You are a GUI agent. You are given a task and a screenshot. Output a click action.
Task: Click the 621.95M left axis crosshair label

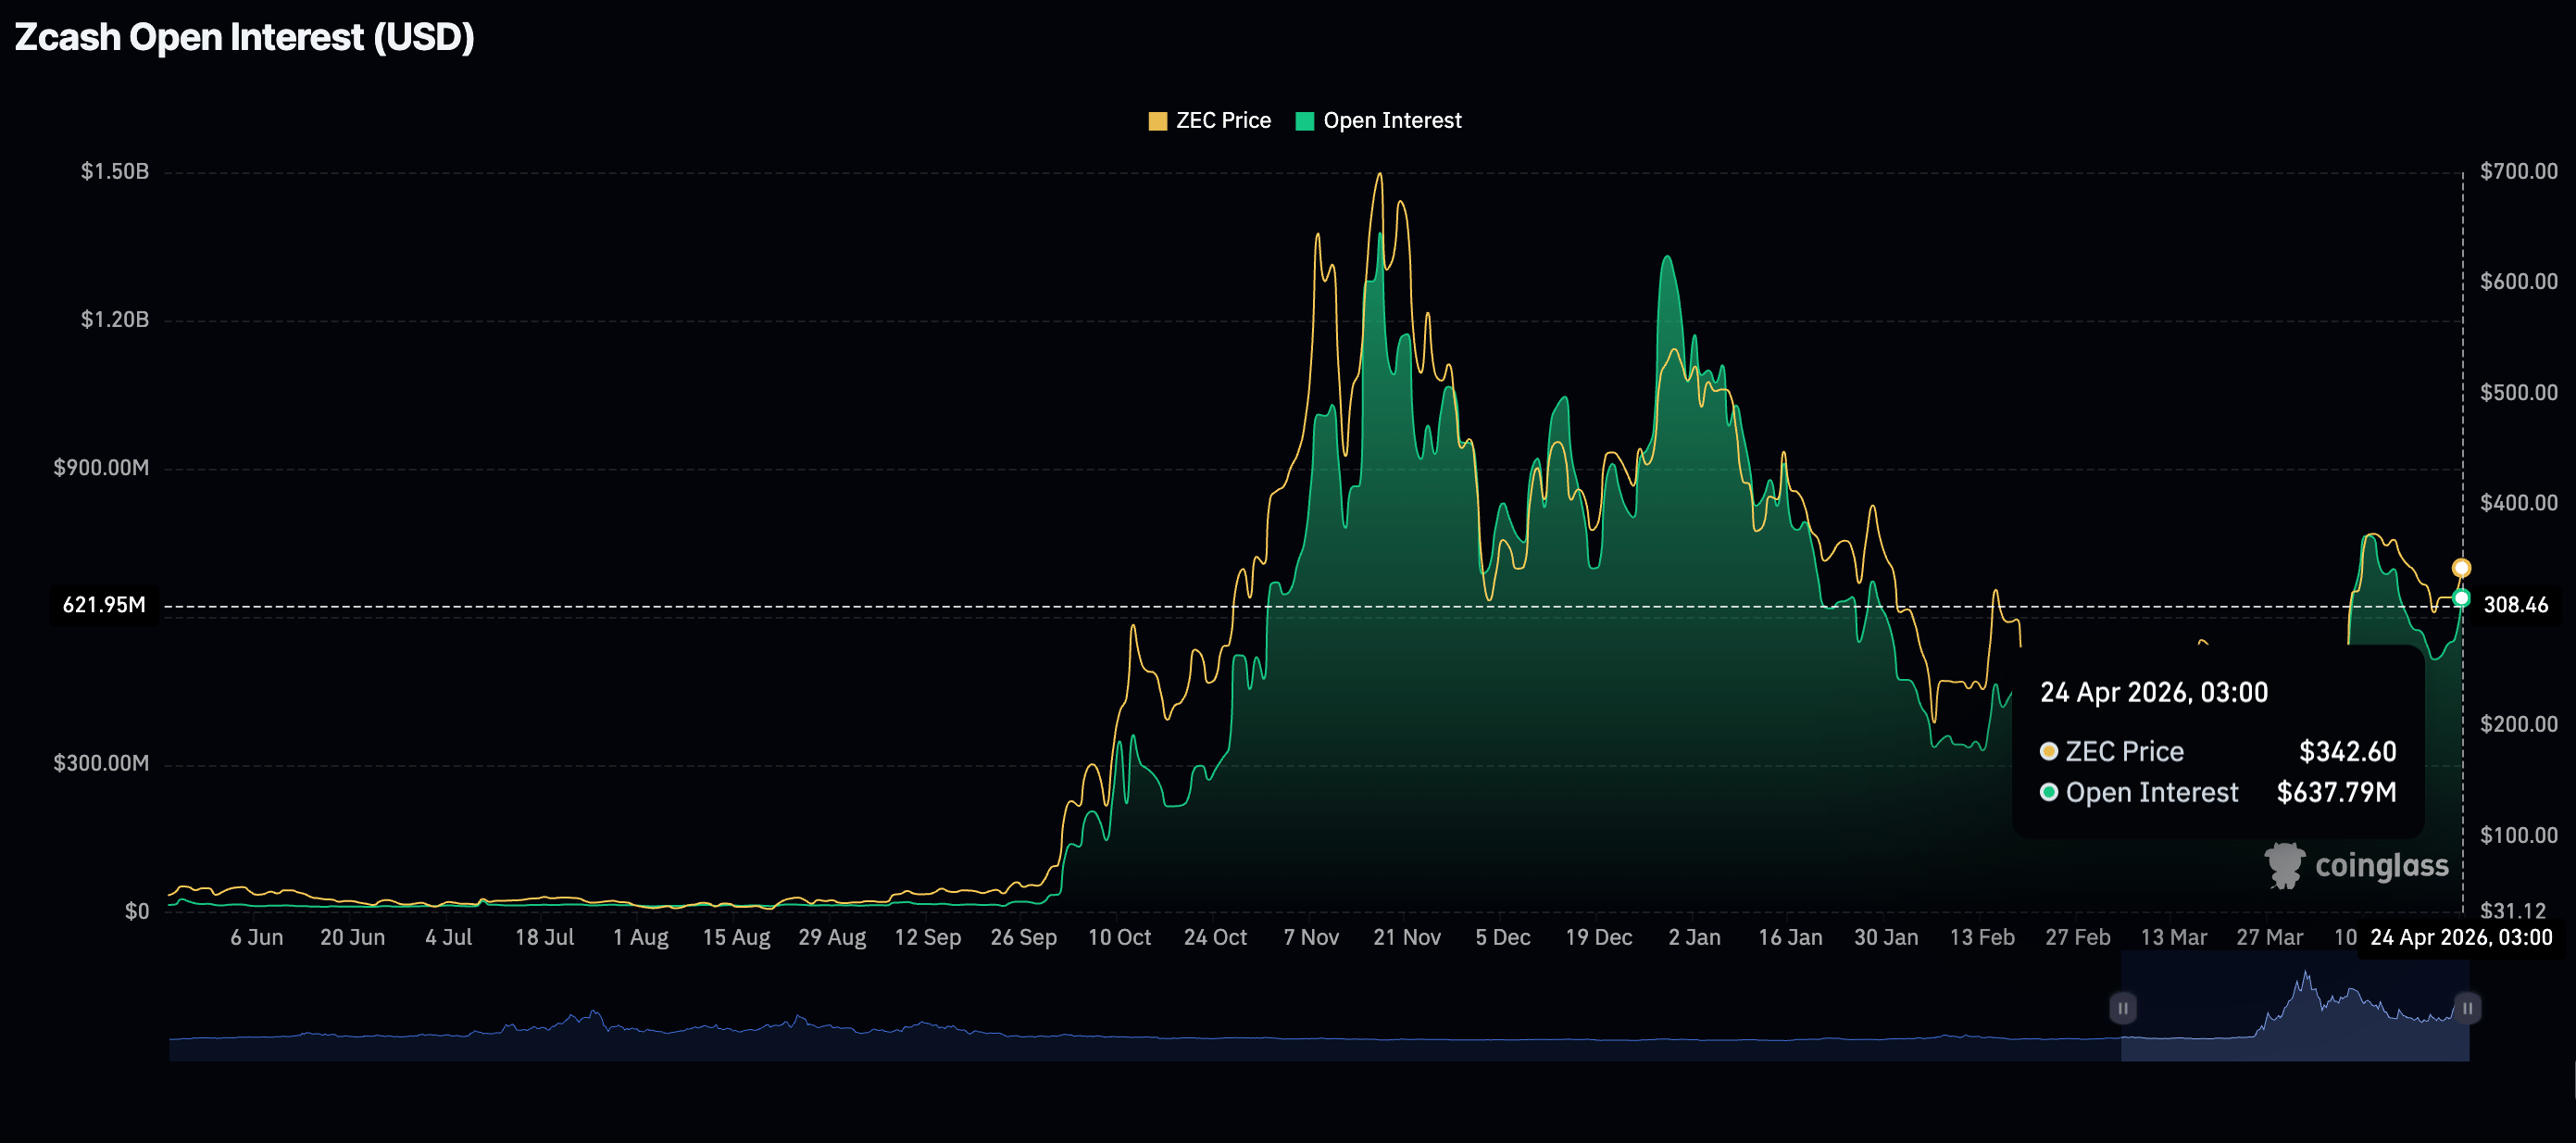[x=104, y=605]
